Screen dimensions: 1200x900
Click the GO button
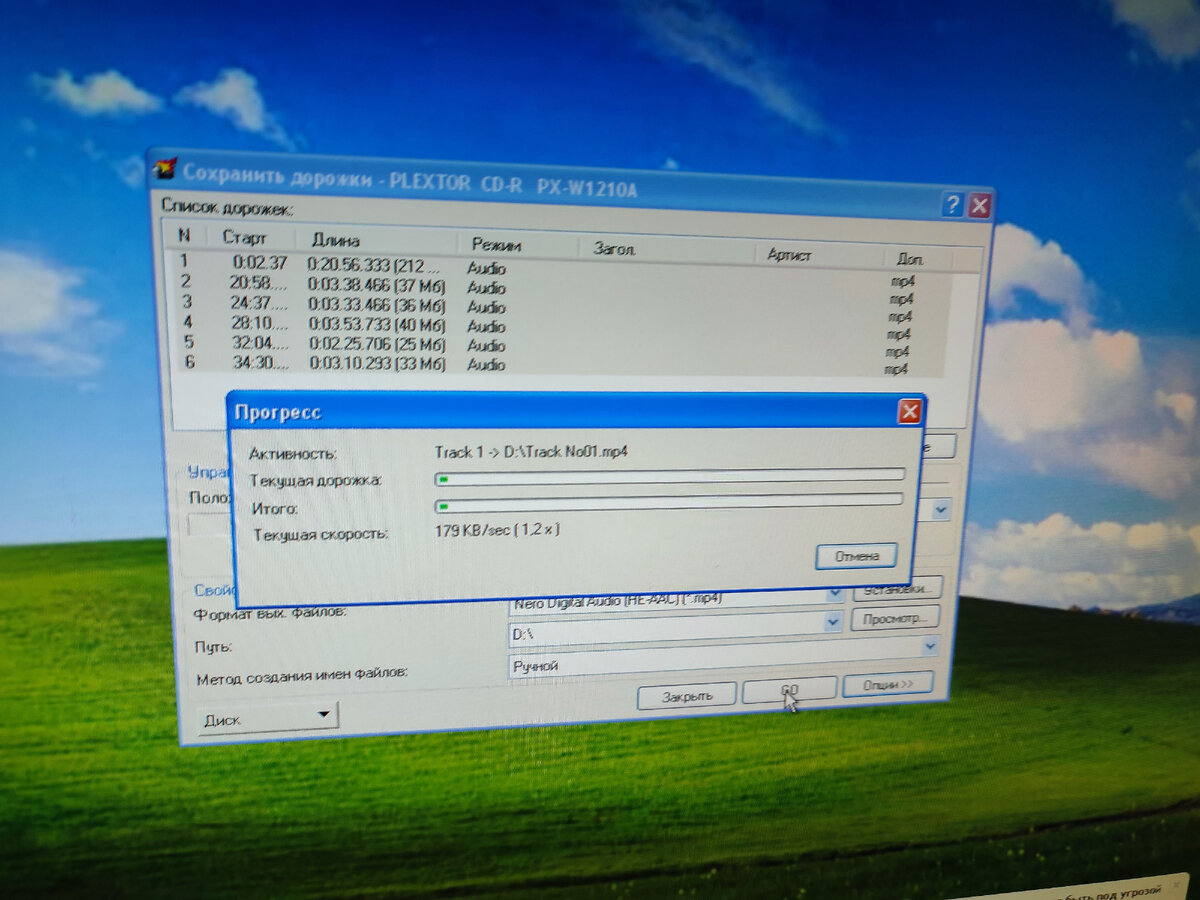(x=790, y=690)
